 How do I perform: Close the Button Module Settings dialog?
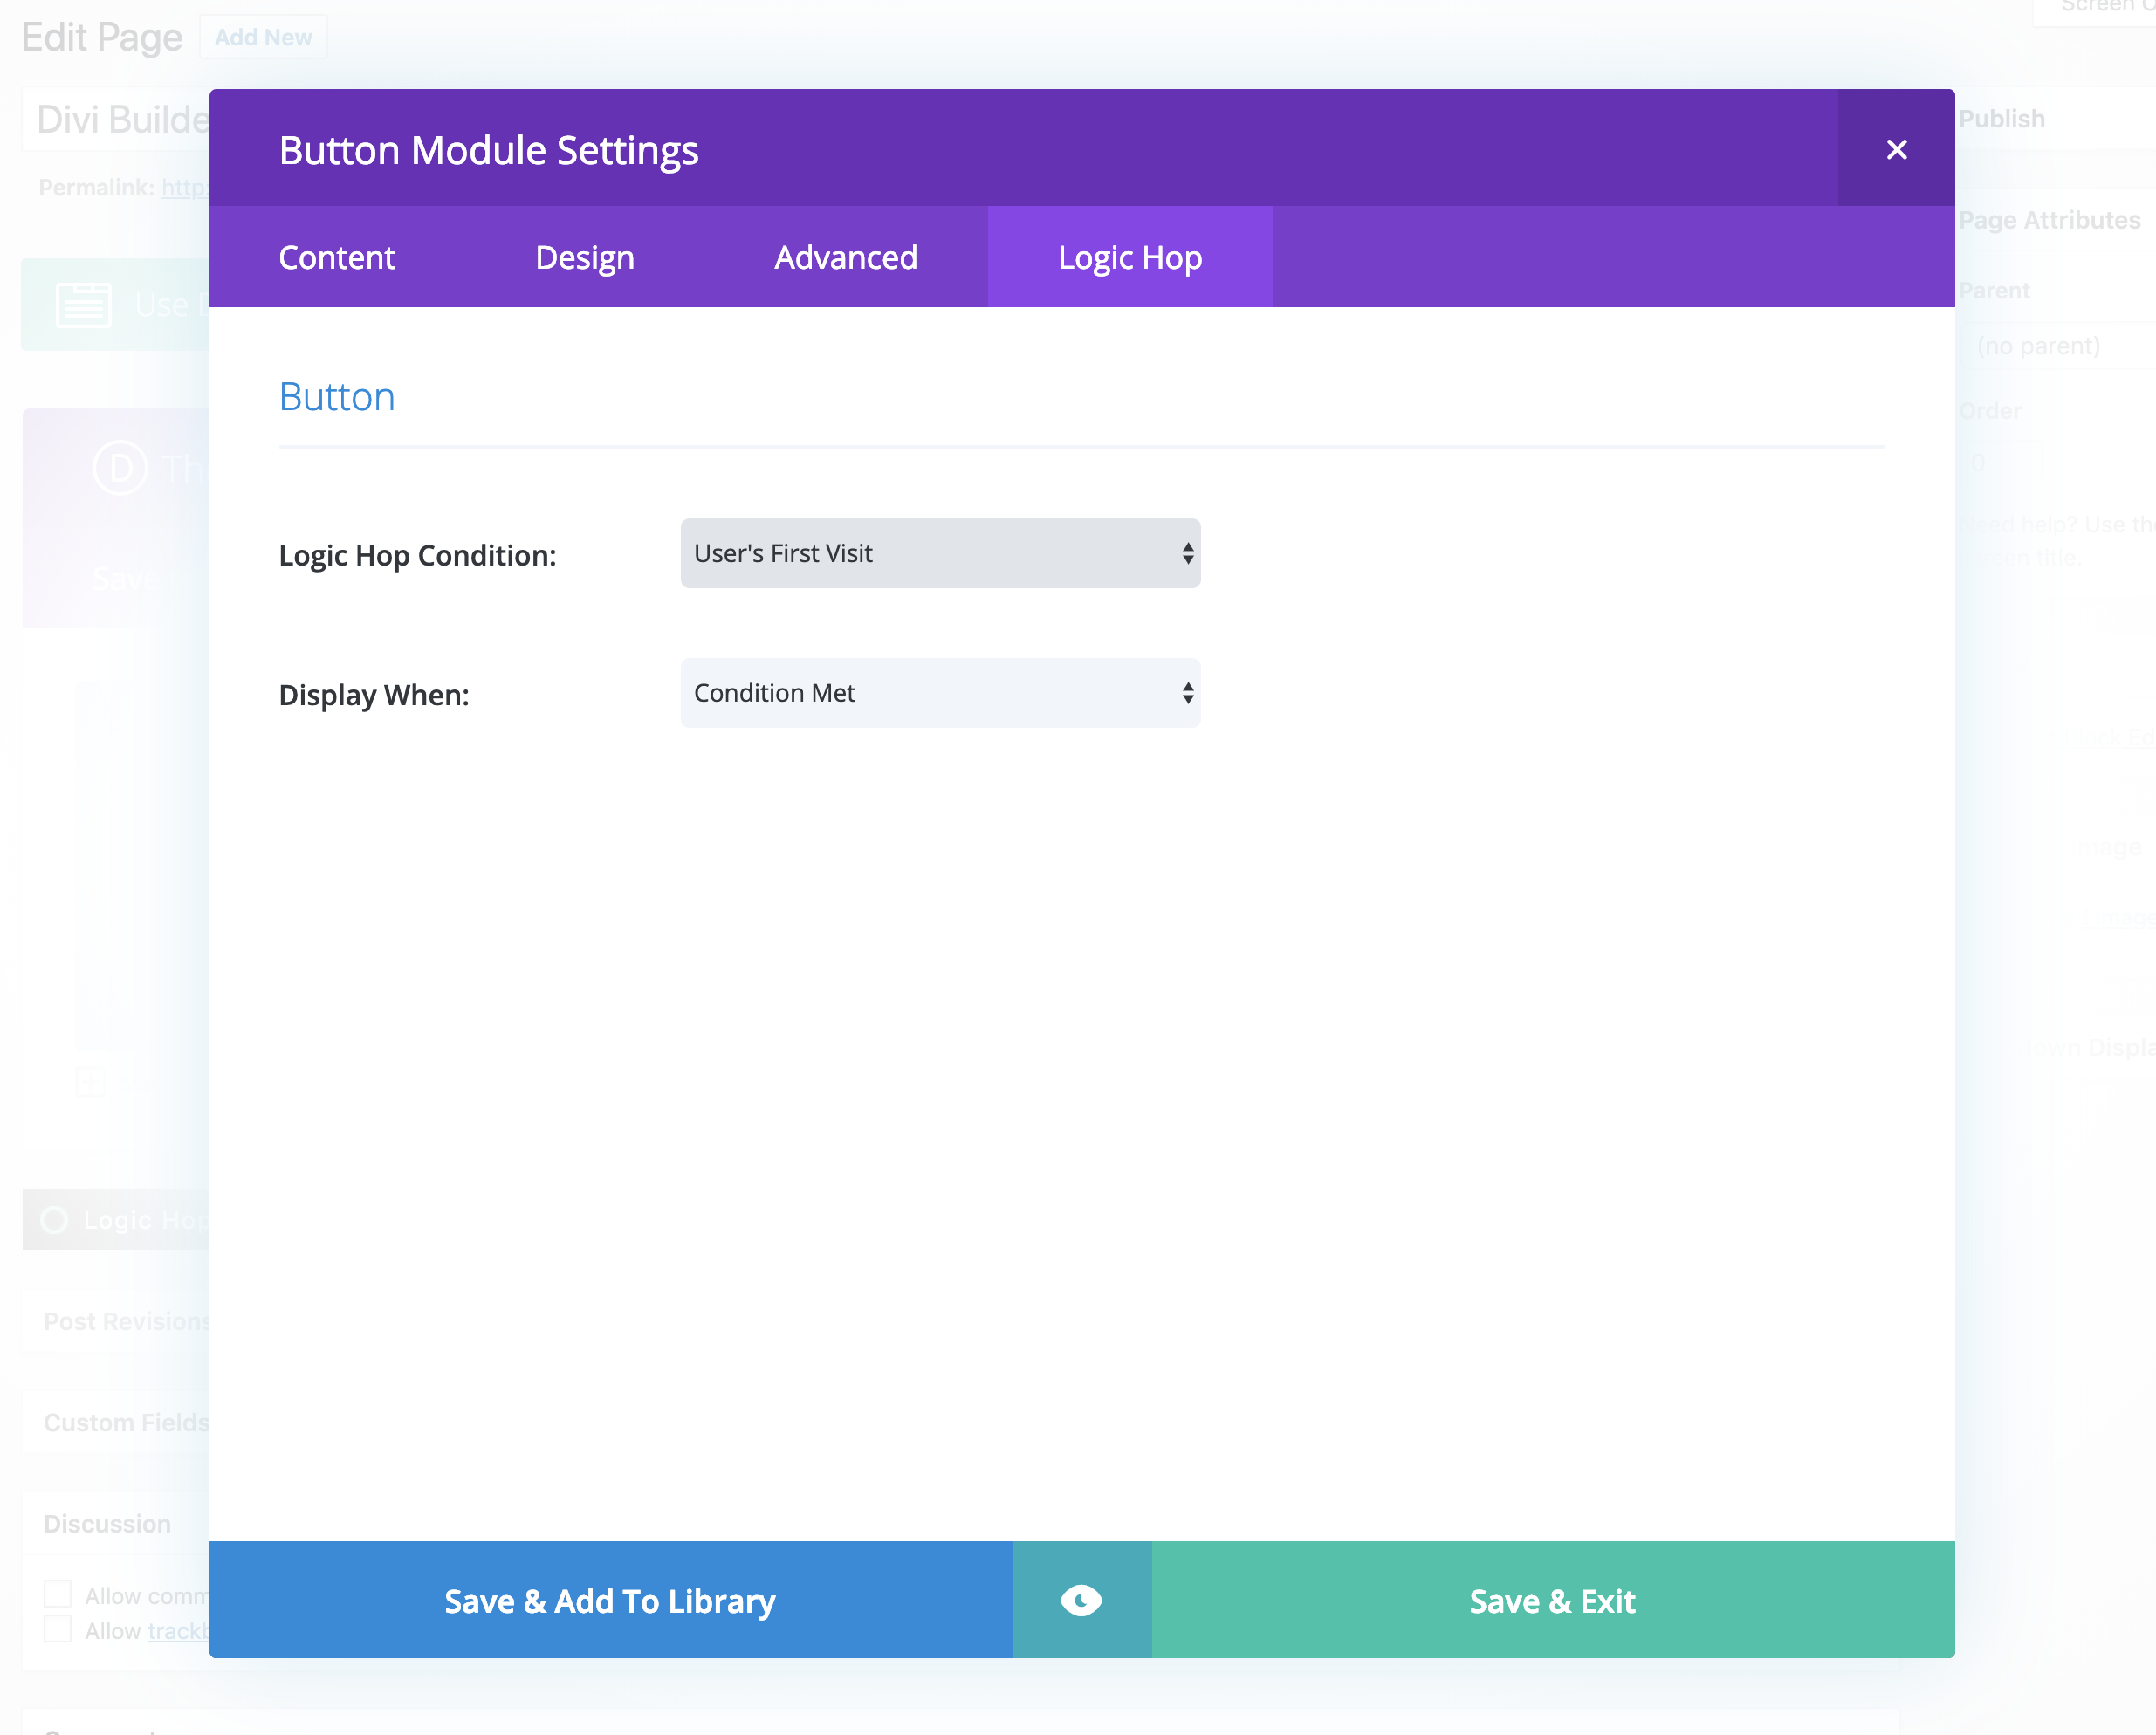coord(1896,149)
